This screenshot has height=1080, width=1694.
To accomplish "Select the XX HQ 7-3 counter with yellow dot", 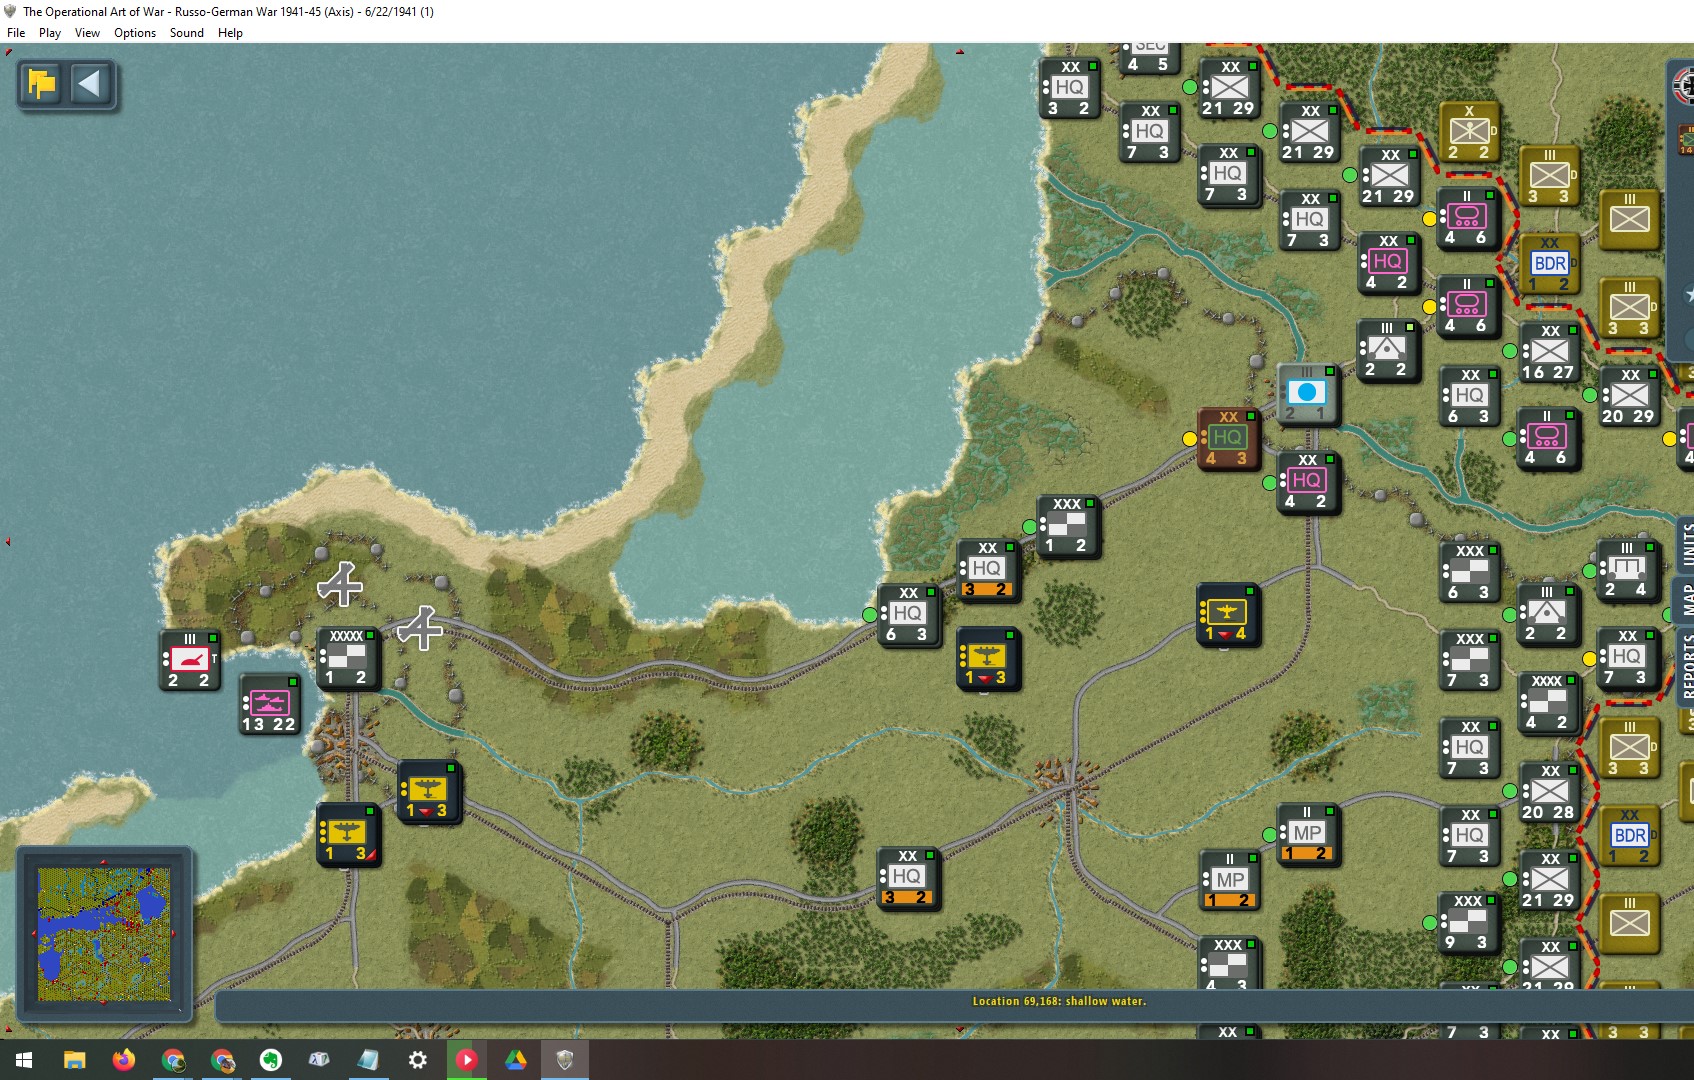I will (x=1627, y=658).
